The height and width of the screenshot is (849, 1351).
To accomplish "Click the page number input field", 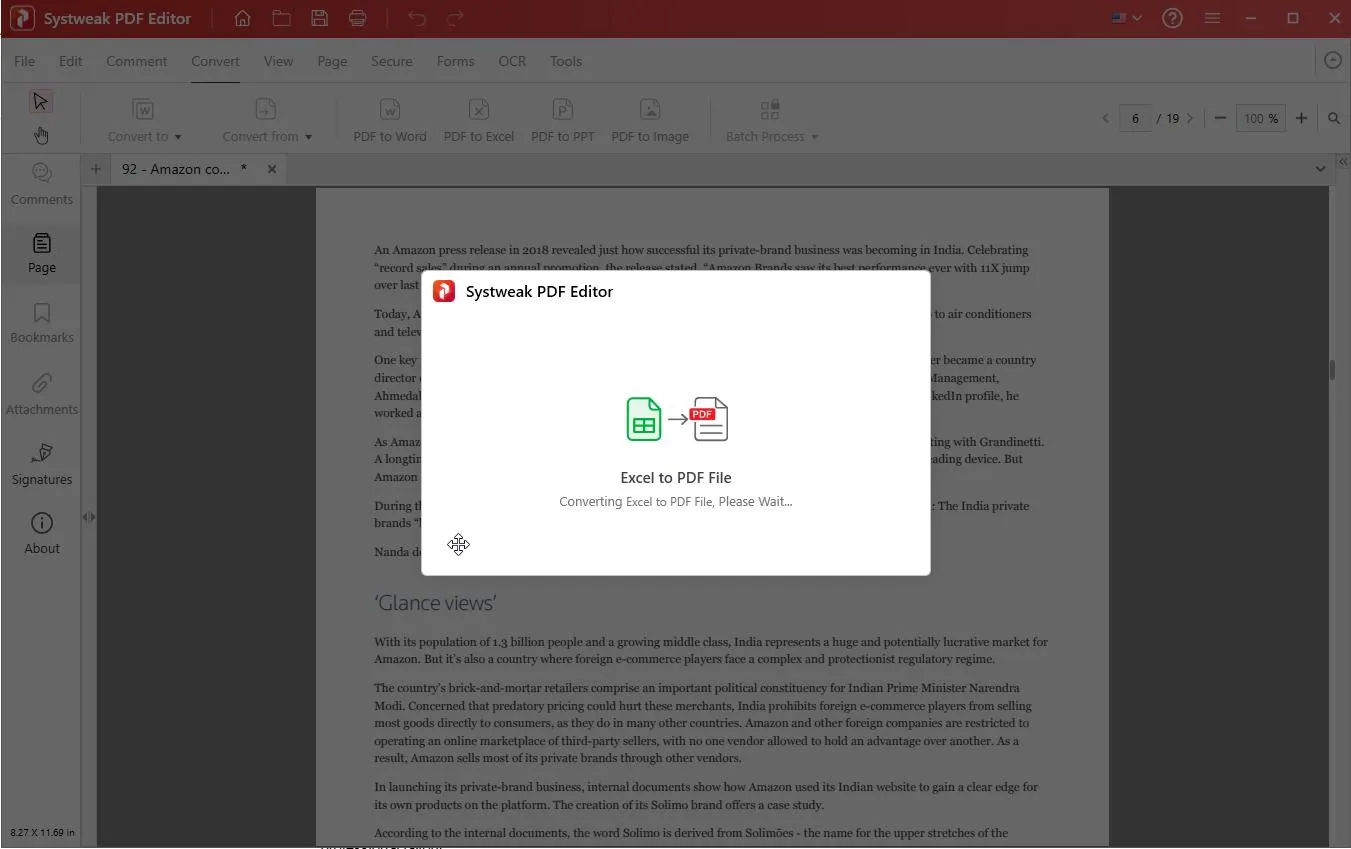I will coord(1135,118).
